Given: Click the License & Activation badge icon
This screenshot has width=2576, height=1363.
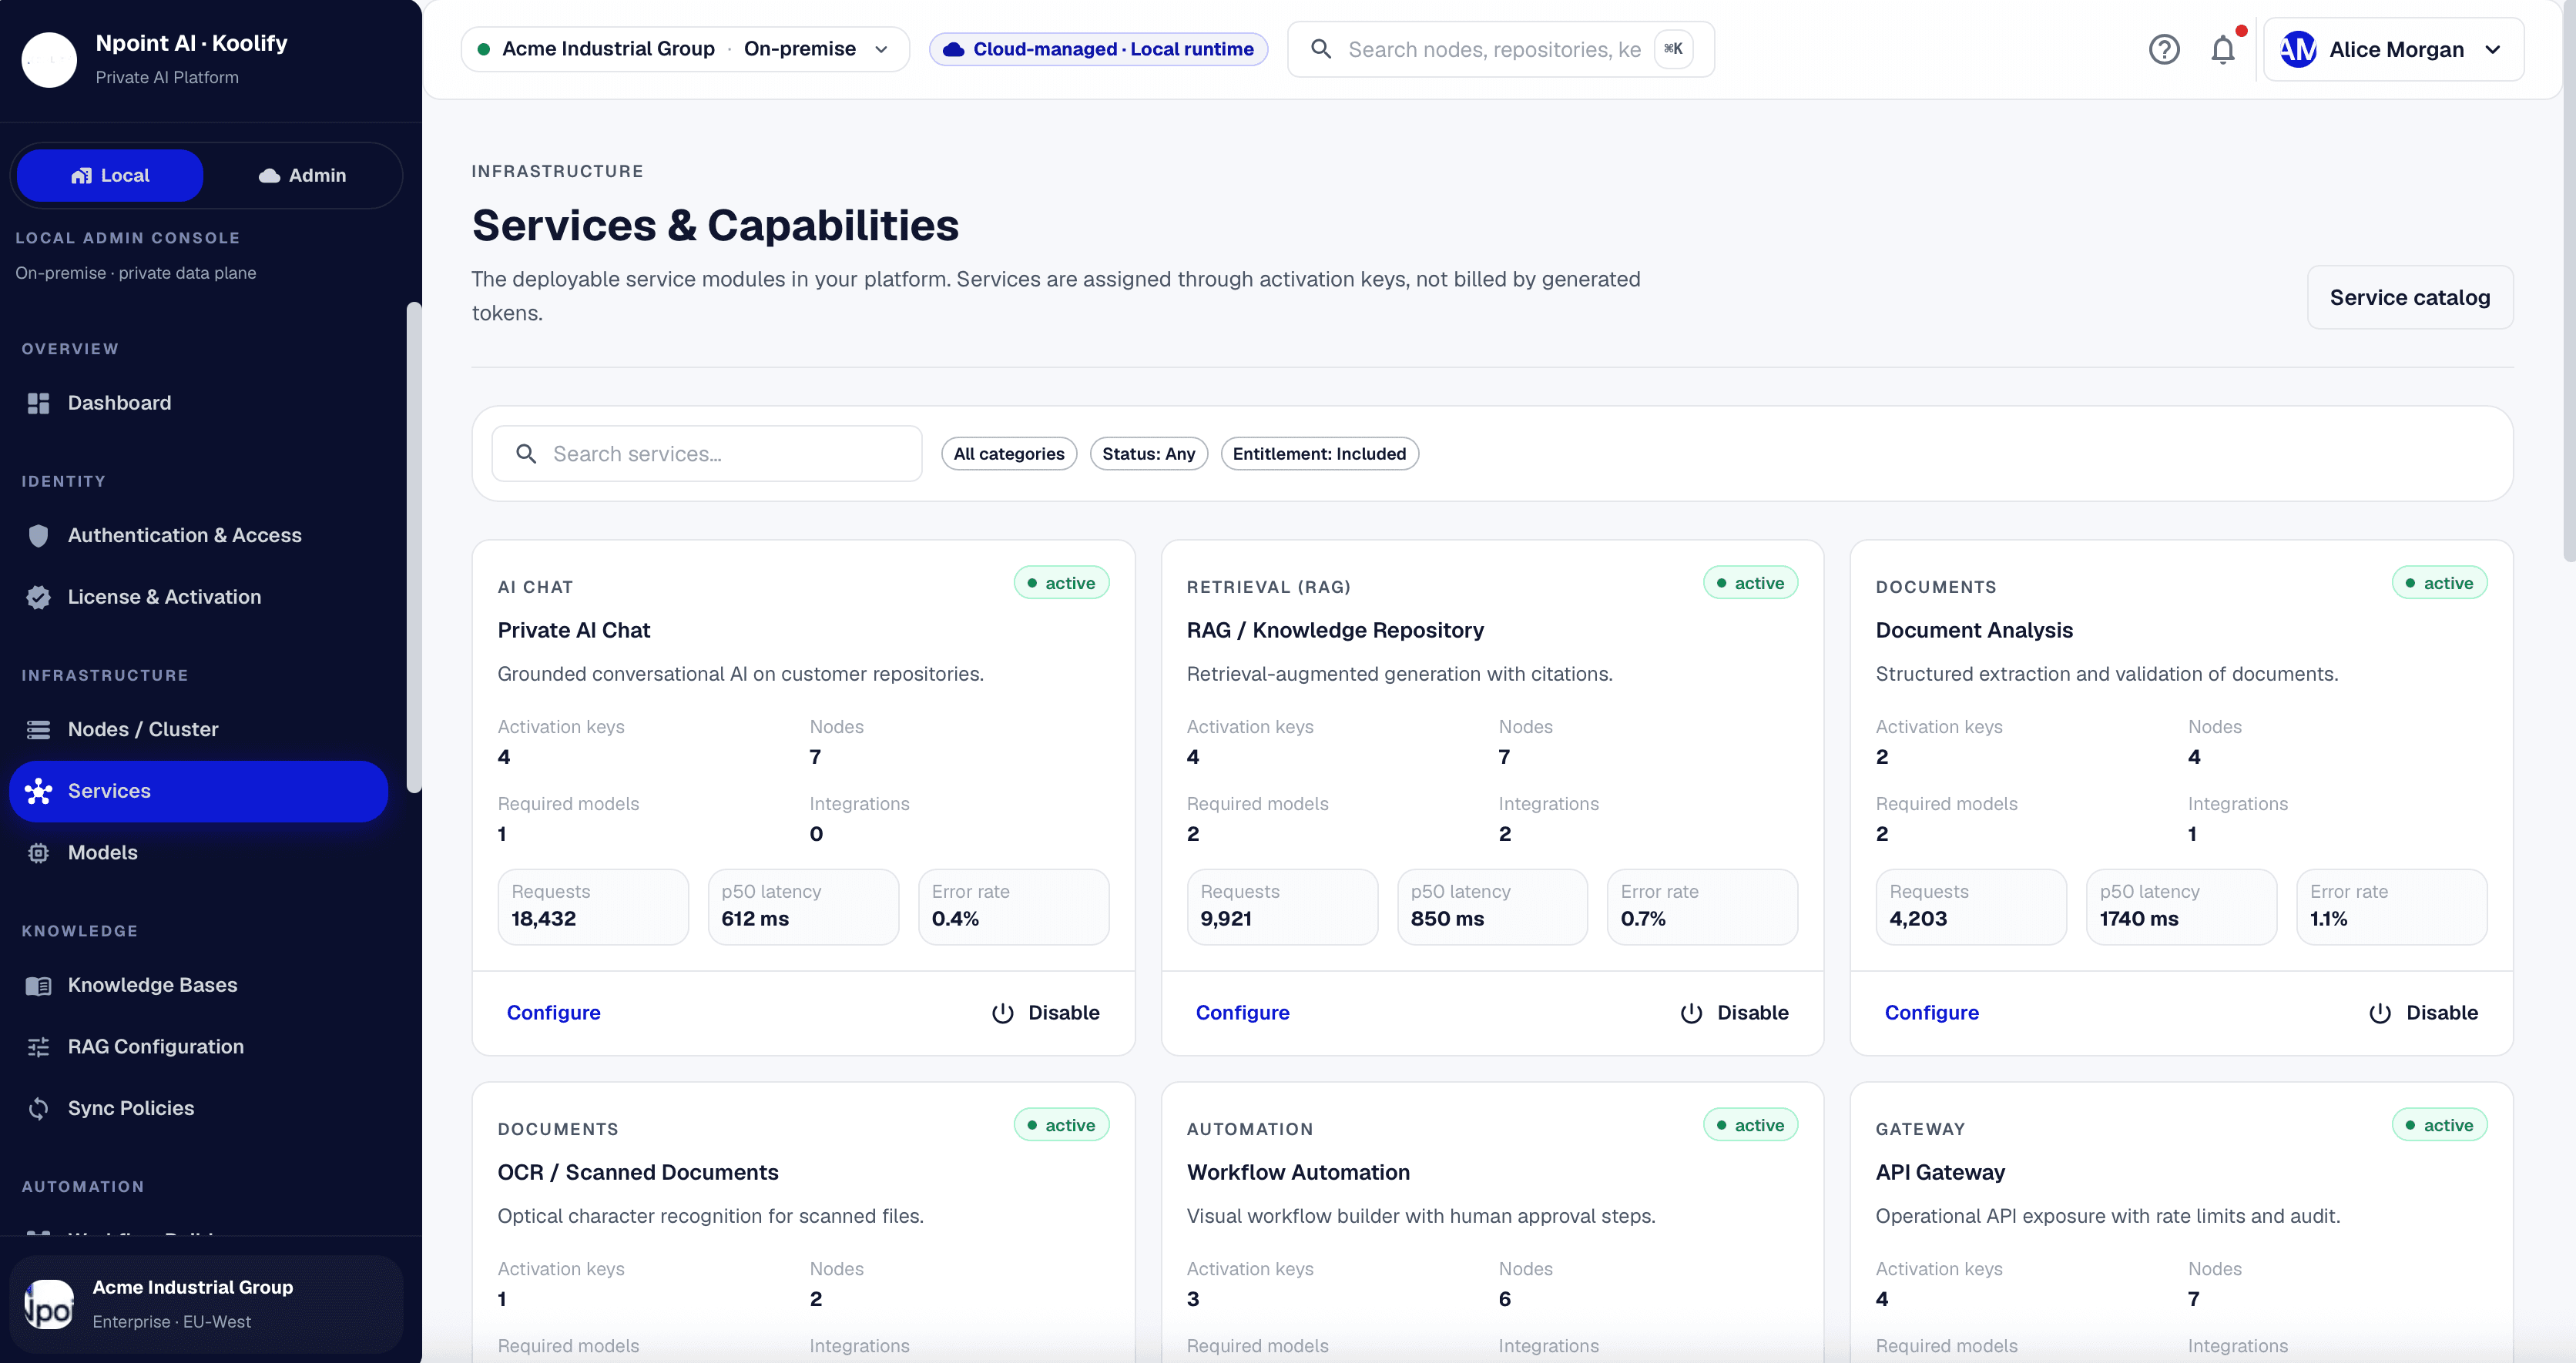Looking at the screenshot, I should click(x=38, y=597).
